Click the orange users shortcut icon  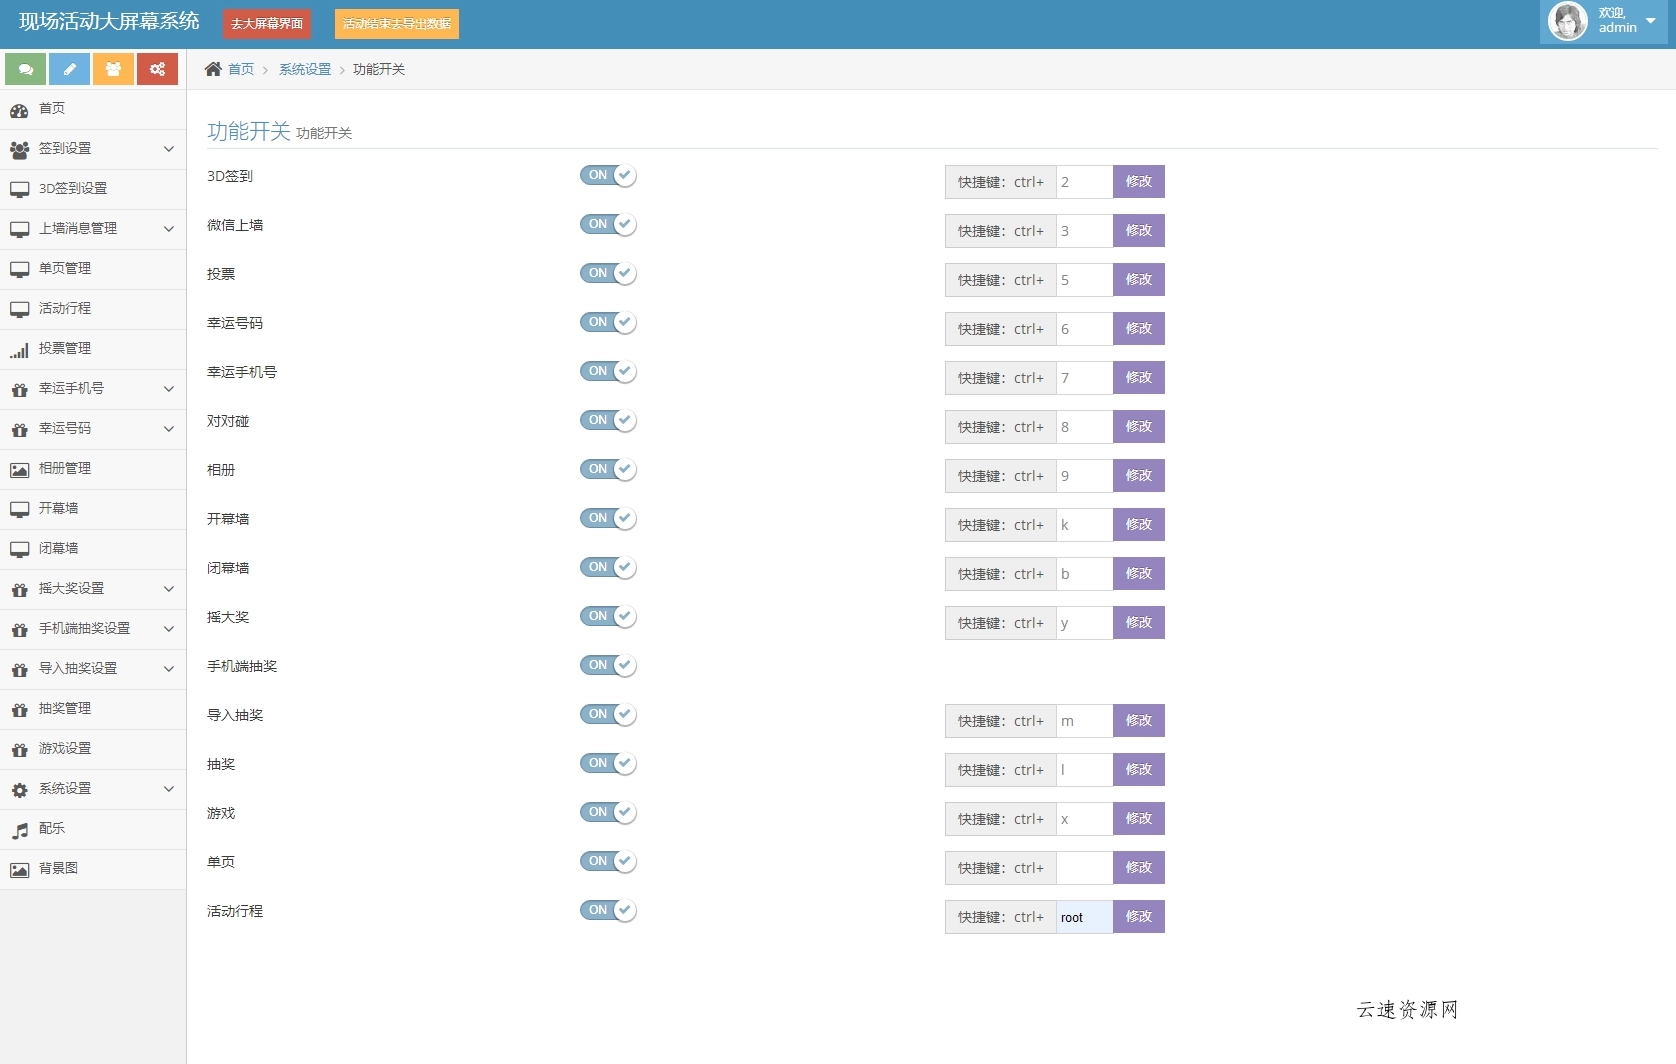pyautogui.click(x=113, y=69)
